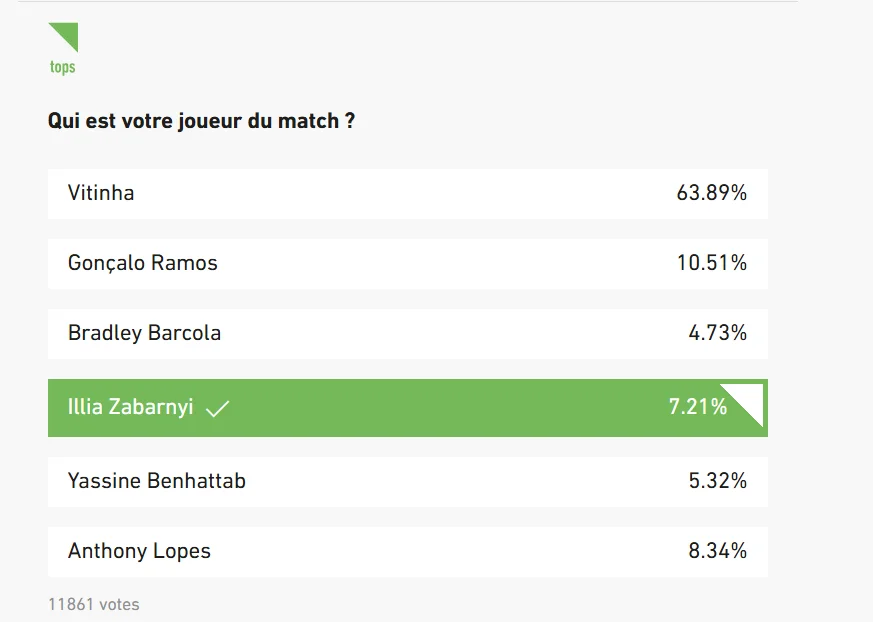
Task: Click the 11861 votes count text
Action: click(94, 604)
